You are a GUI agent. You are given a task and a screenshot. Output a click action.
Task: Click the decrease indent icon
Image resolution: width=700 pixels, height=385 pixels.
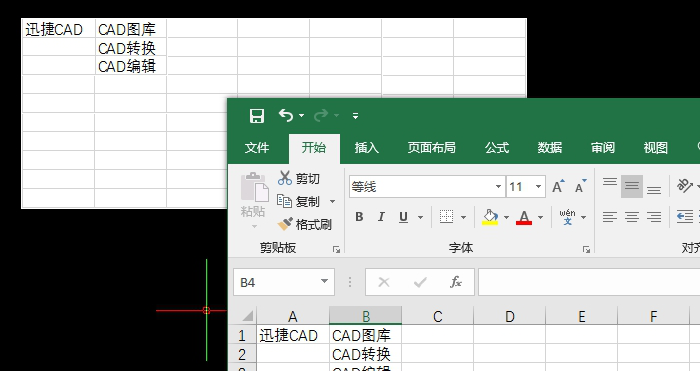(x=684, y=217)
